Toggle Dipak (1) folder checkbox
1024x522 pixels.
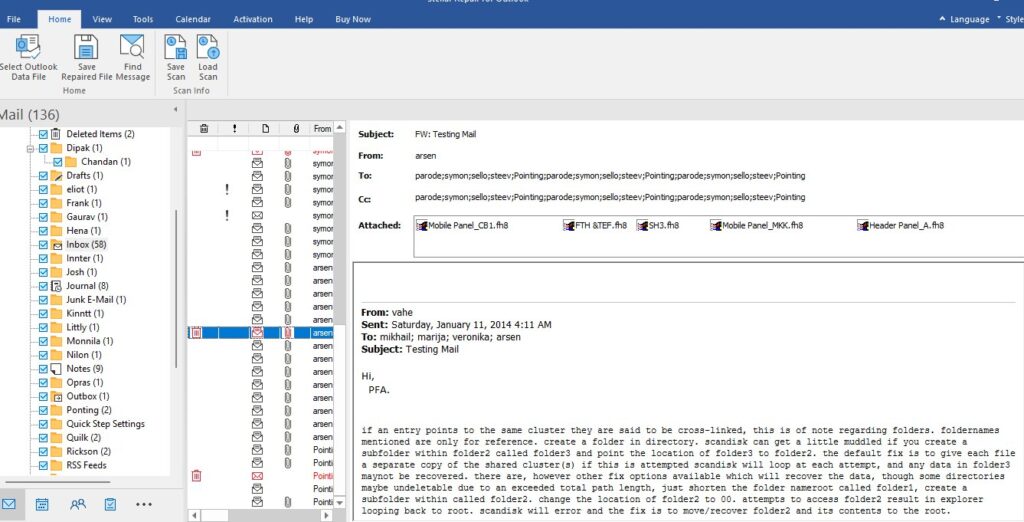43,148
